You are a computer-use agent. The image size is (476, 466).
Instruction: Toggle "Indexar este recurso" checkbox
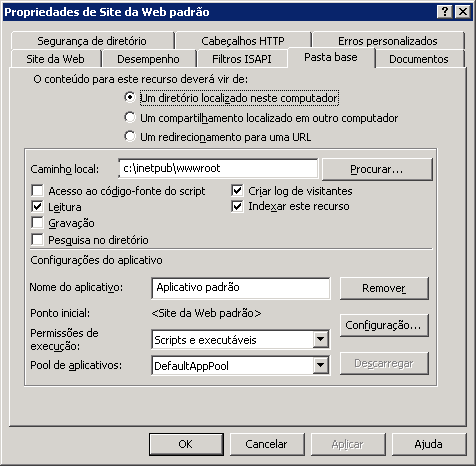coord(237,206)
